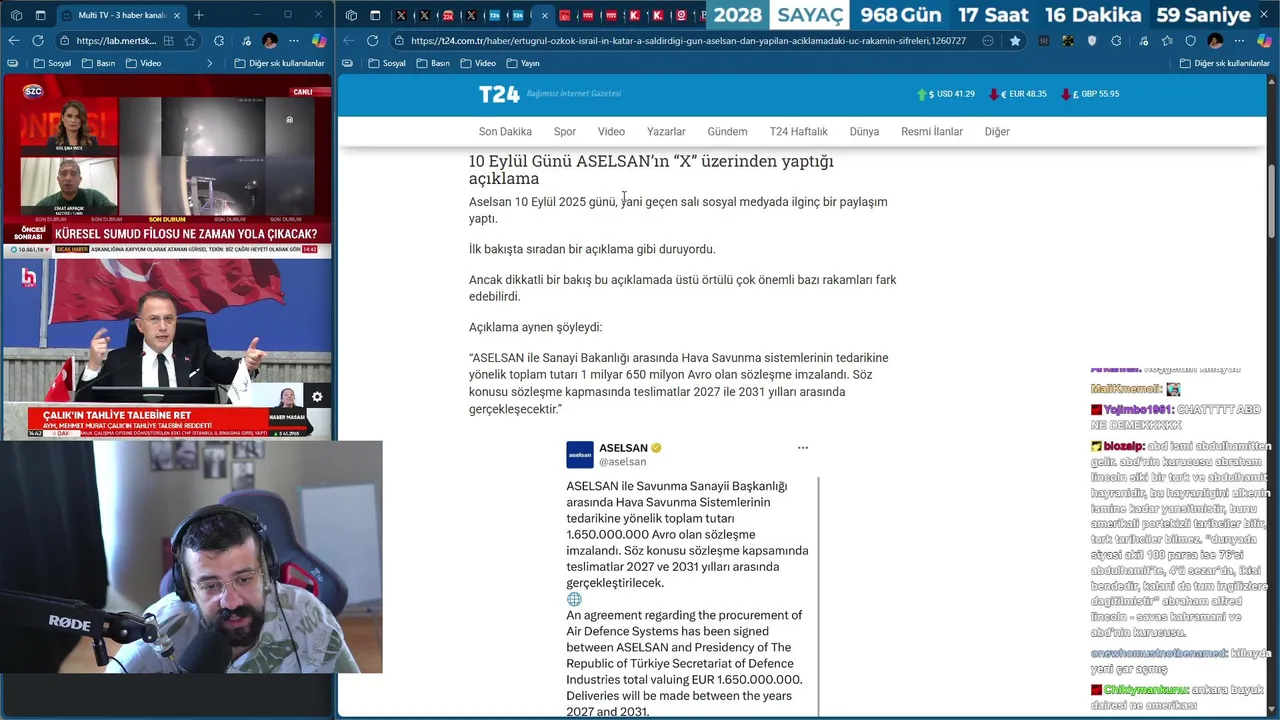The height and width of the screenshot is (720, 1280).
Task: Open the Yazarlar section on T24
Action: [x=666, y=132]
